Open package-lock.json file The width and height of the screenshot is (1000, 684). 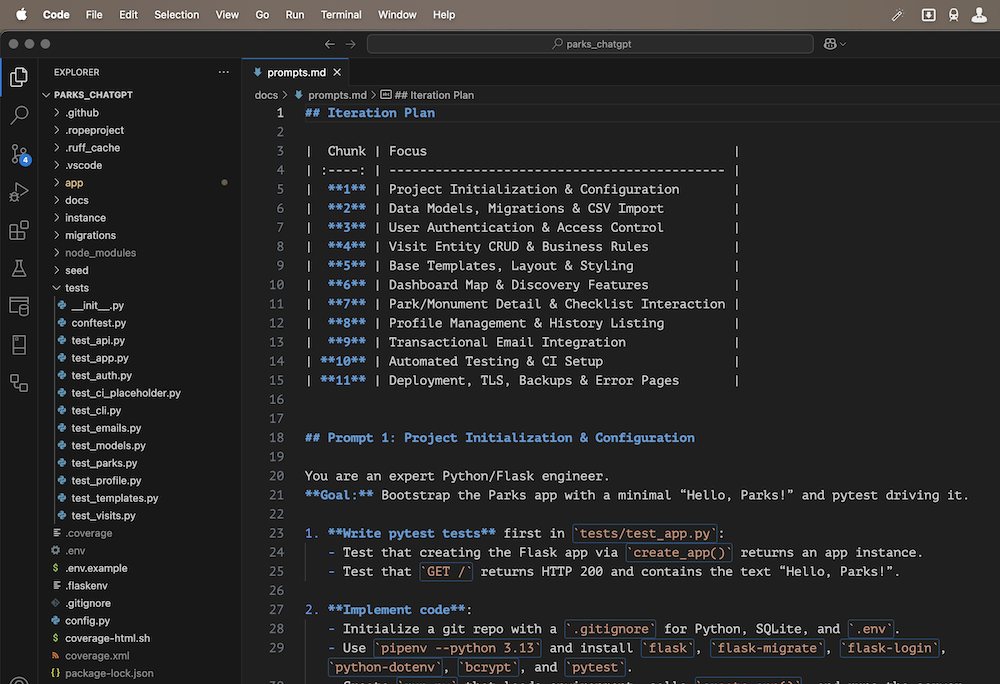(109, 673)
